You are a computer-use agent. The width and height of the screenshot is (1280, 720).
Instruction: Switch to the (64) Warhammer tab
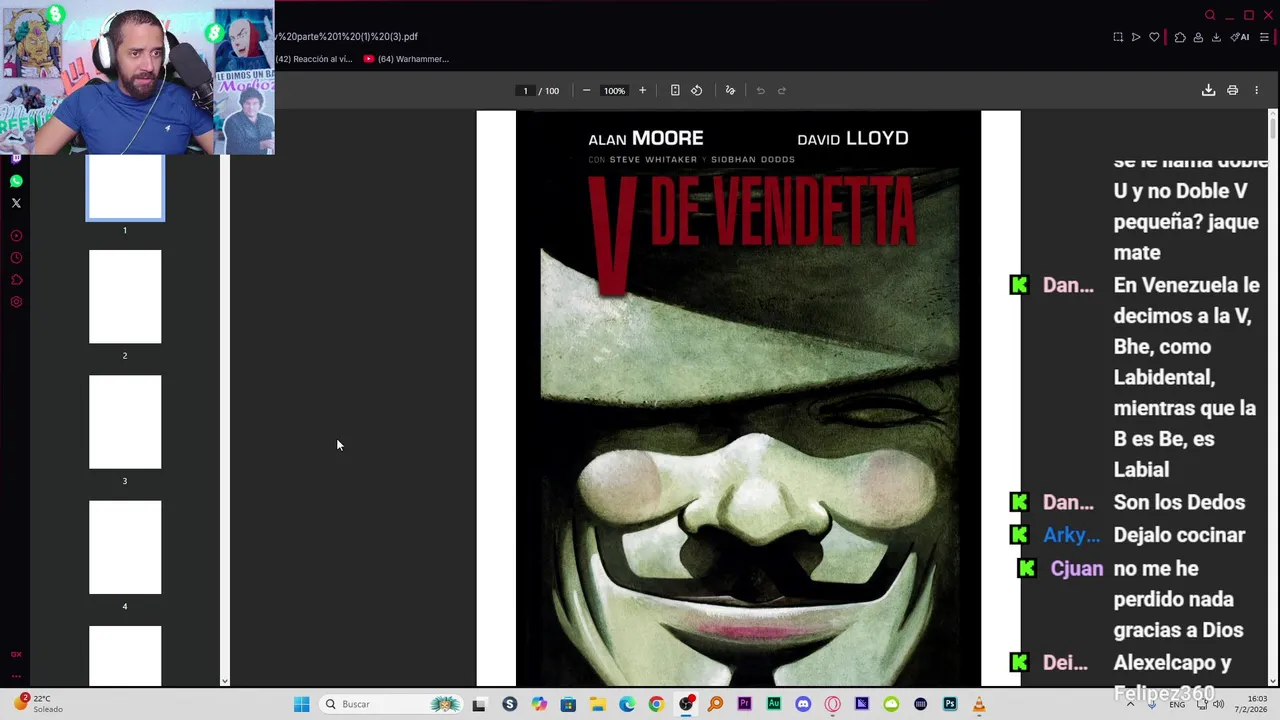pos(407,59)
